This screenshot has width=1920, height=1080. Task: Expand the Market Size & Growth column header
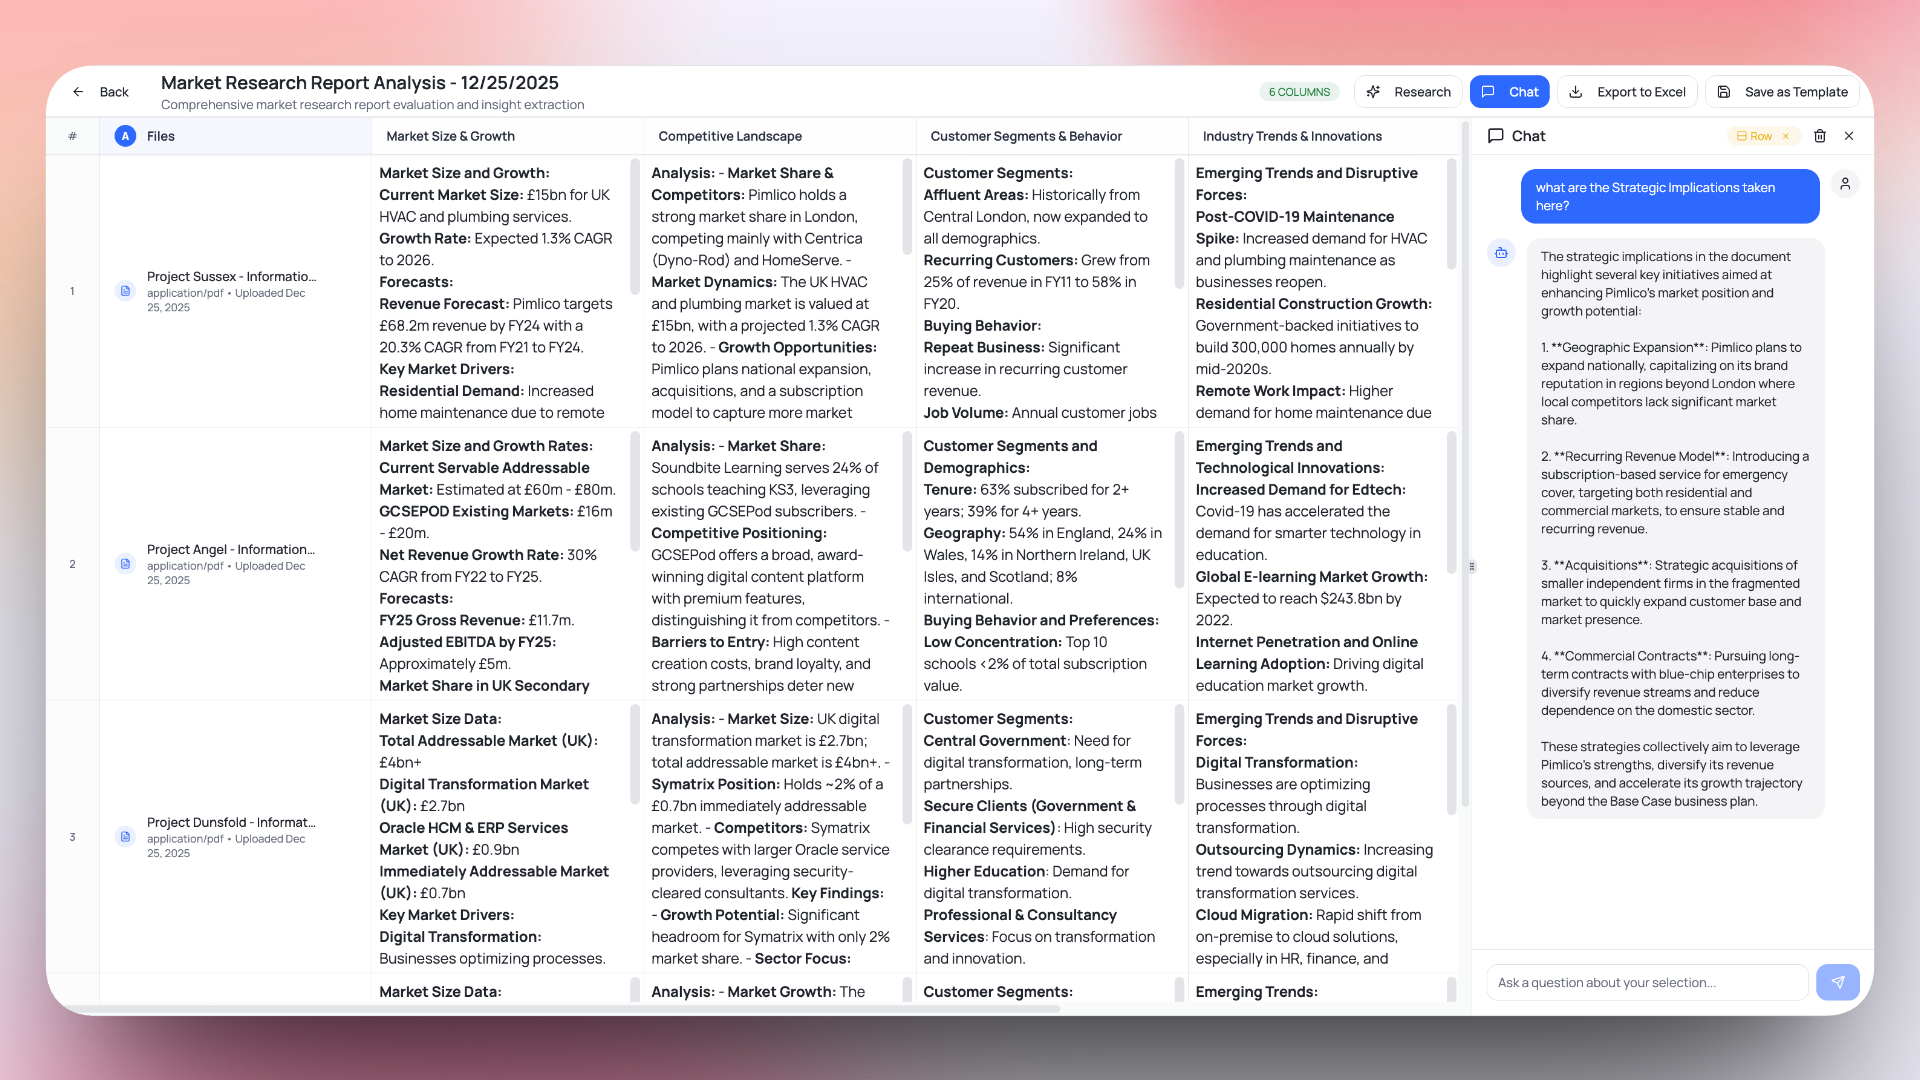[x=449, y=136]
